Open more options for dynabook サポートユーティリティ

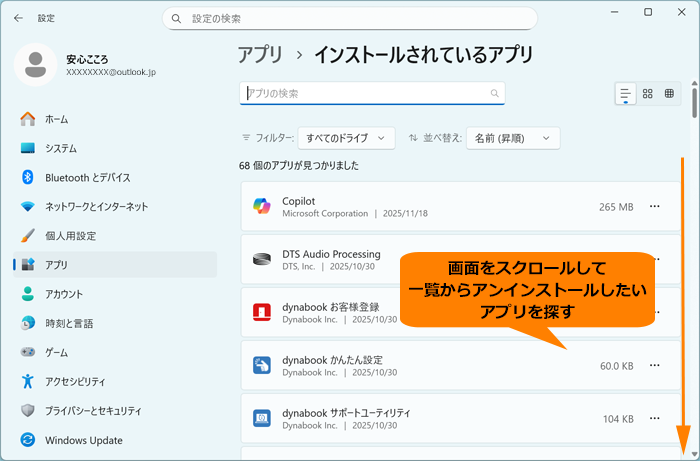[654, 418]
